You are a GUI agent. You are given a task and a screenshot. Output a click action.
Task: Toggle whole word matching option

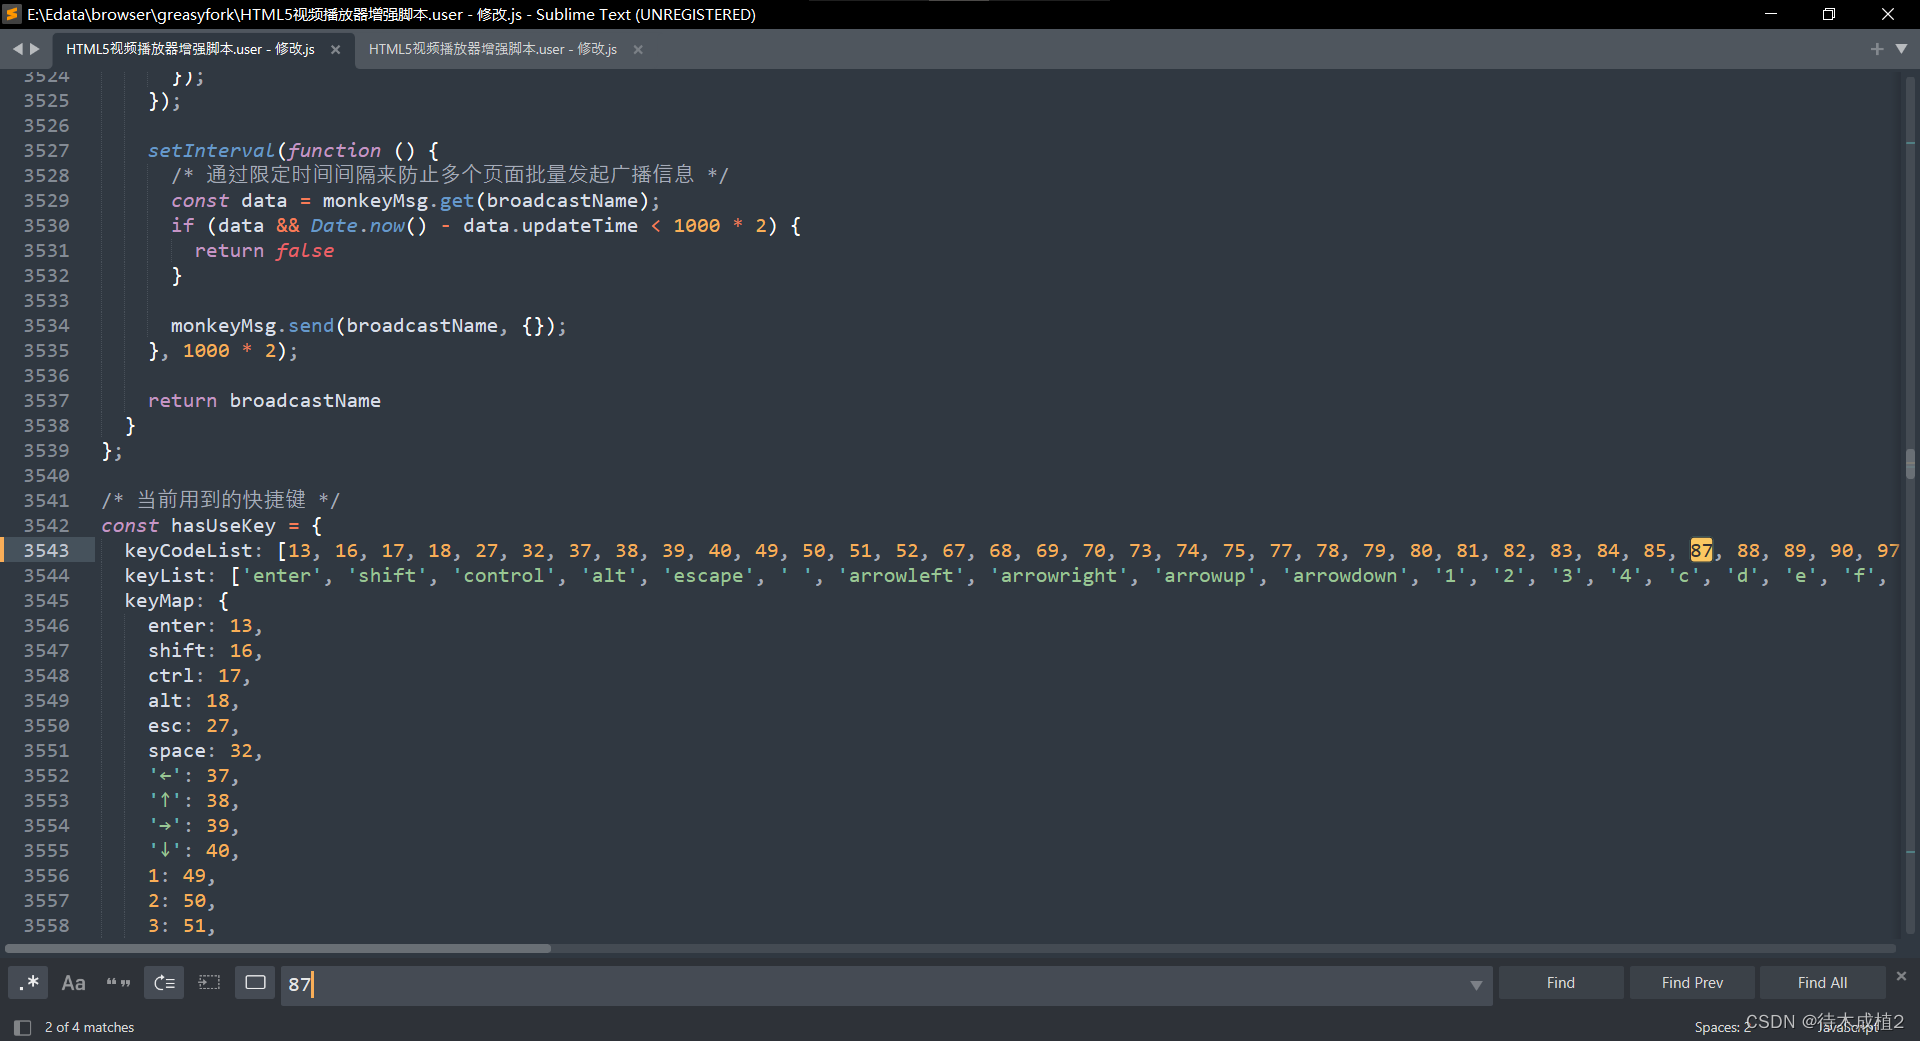[118, 983]
